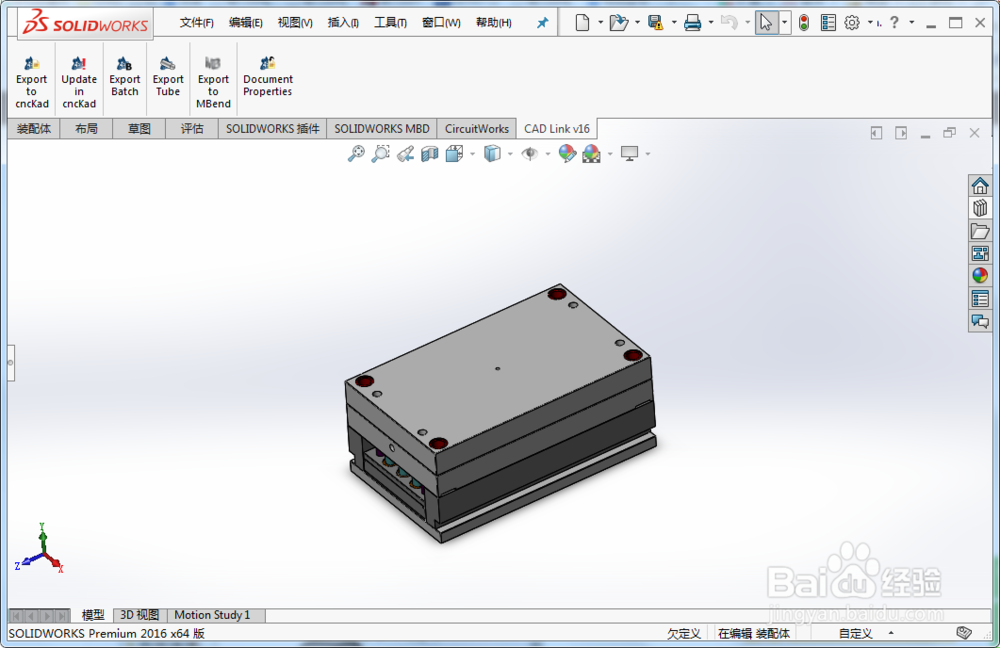The image size is (1000, 648).
Task: Click Display Style icon
Action: tap(492, 153)
